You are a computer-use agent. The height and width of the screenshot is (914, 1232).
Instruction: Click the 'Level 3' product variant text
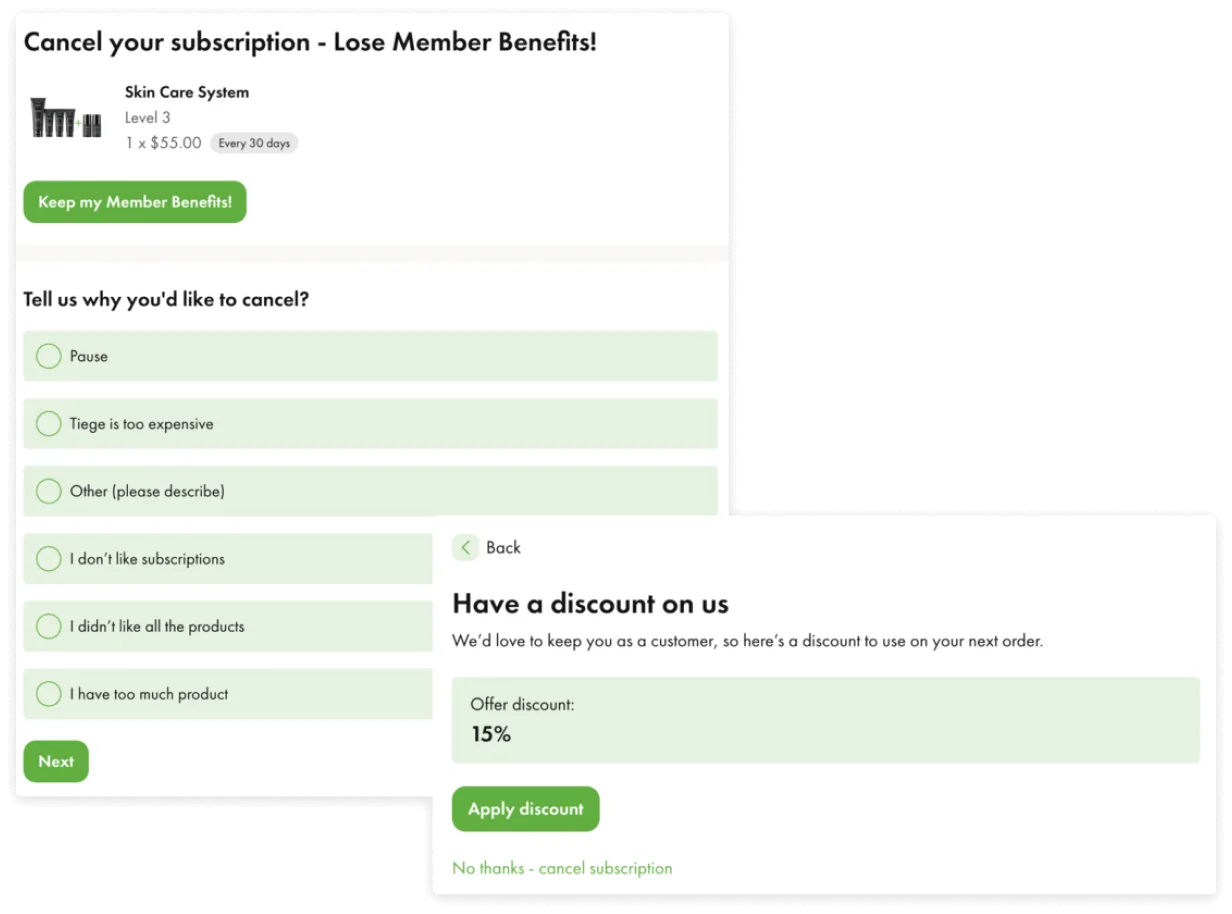(x=147, y=118)
